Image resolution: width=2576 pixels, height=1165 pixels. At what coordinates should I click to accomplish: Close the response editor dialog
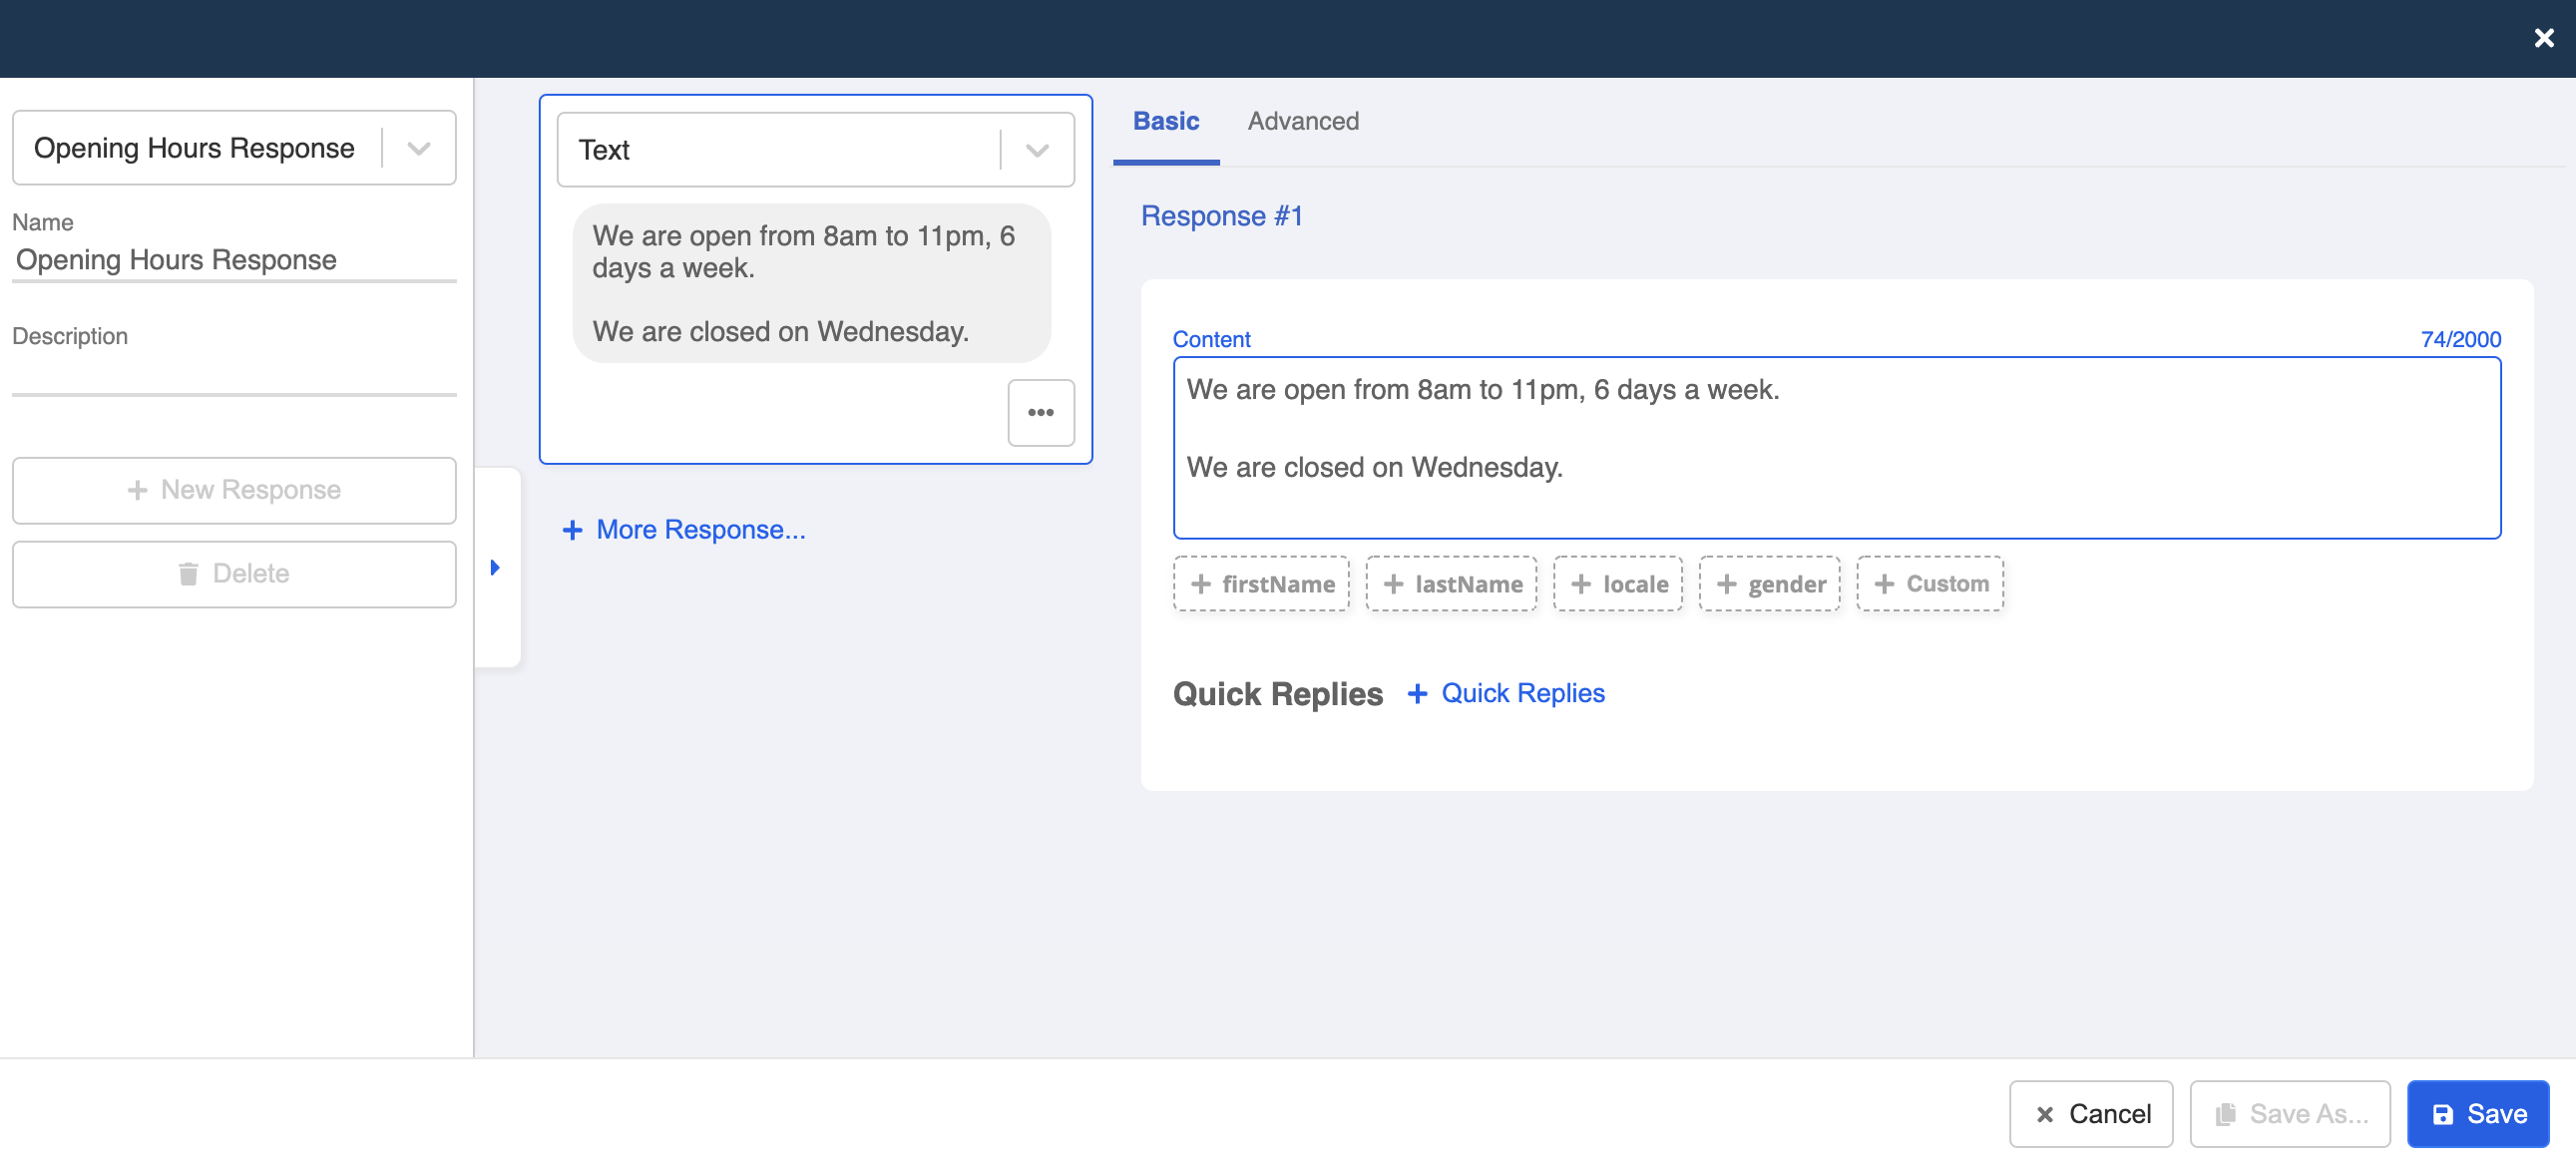tap(2543, 37)
